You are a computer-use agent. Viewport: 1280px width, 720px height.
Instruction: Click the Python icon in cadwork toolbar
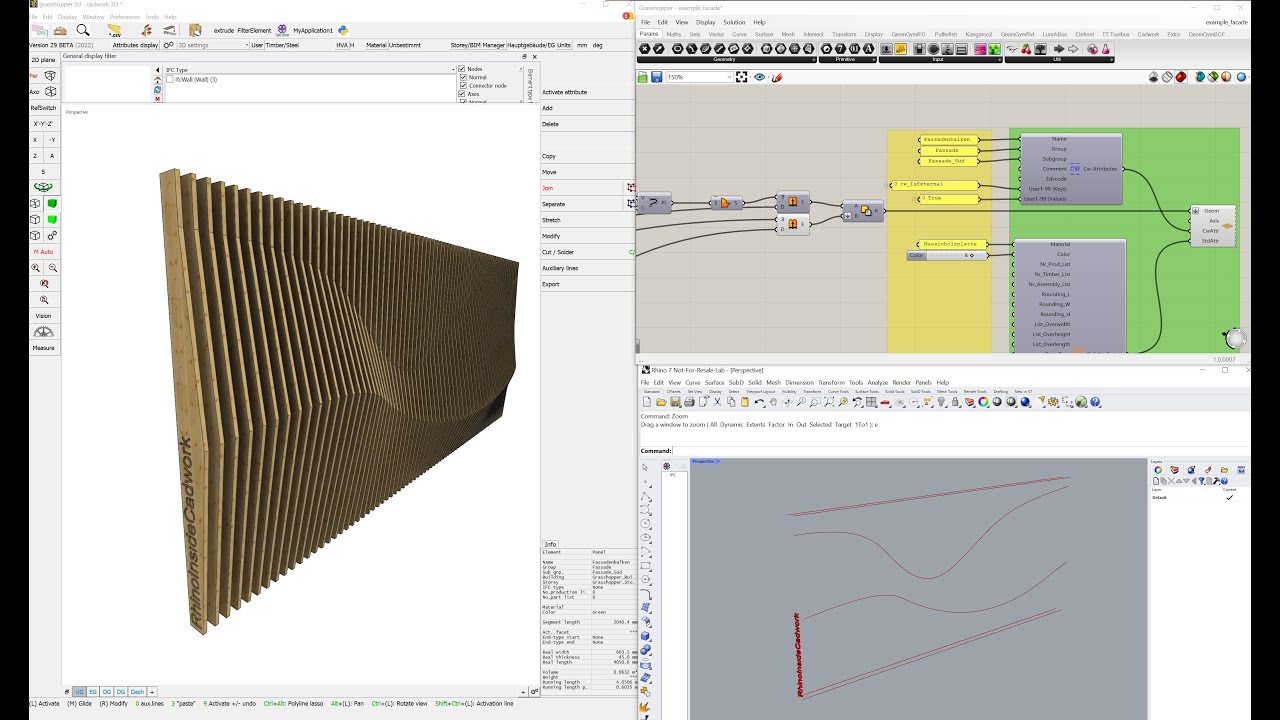pyautogui.click(x=343, y=30)
